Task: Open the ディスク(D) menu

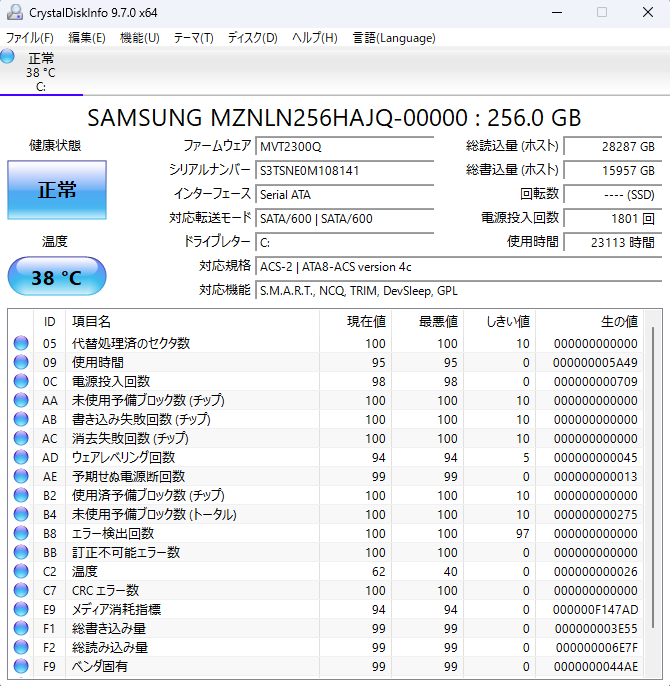Action: [x=253, y=38]
